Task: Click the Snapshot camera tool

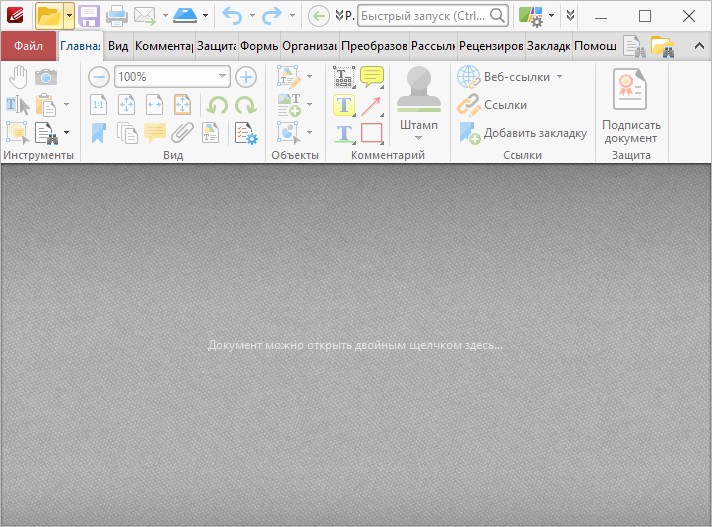Action: (x=46, y=77)
